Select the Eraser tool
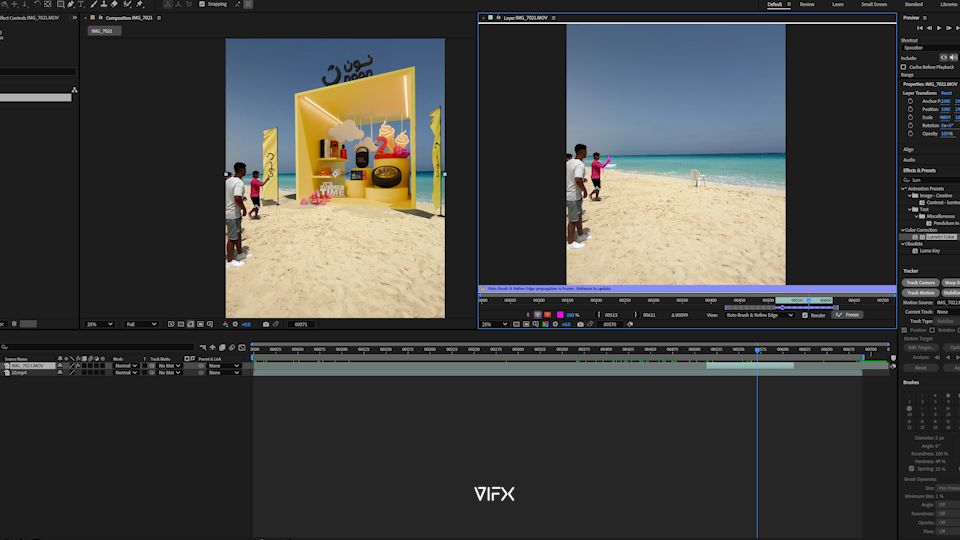 click(114, 4)
